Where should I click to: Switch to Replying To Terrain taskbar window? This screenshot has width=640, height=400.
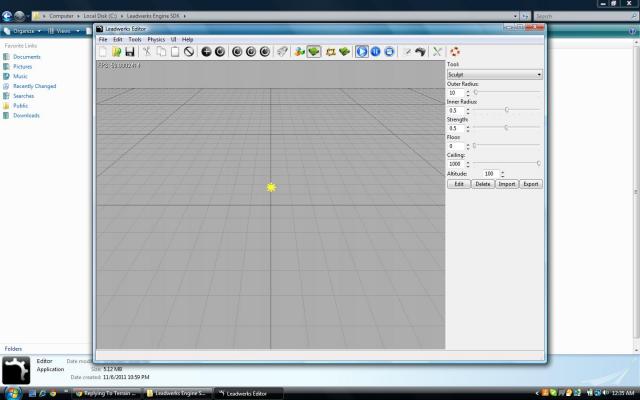tap(108, 393)
